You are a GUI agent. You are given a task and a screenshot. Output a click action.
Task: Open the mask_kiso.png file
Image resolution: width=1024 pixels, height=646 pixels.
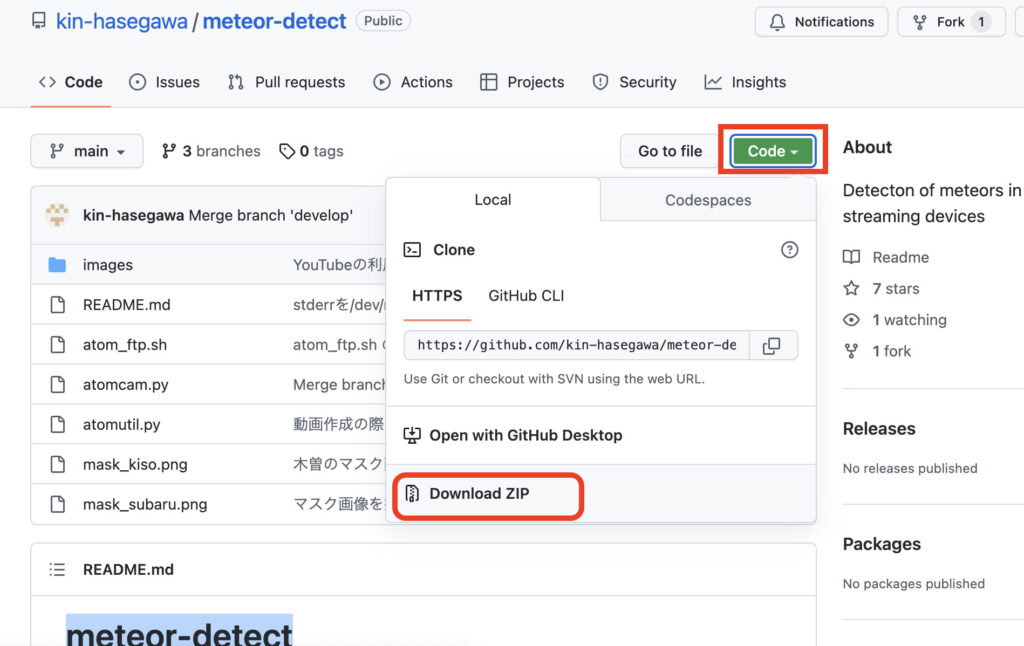(135, 464)
